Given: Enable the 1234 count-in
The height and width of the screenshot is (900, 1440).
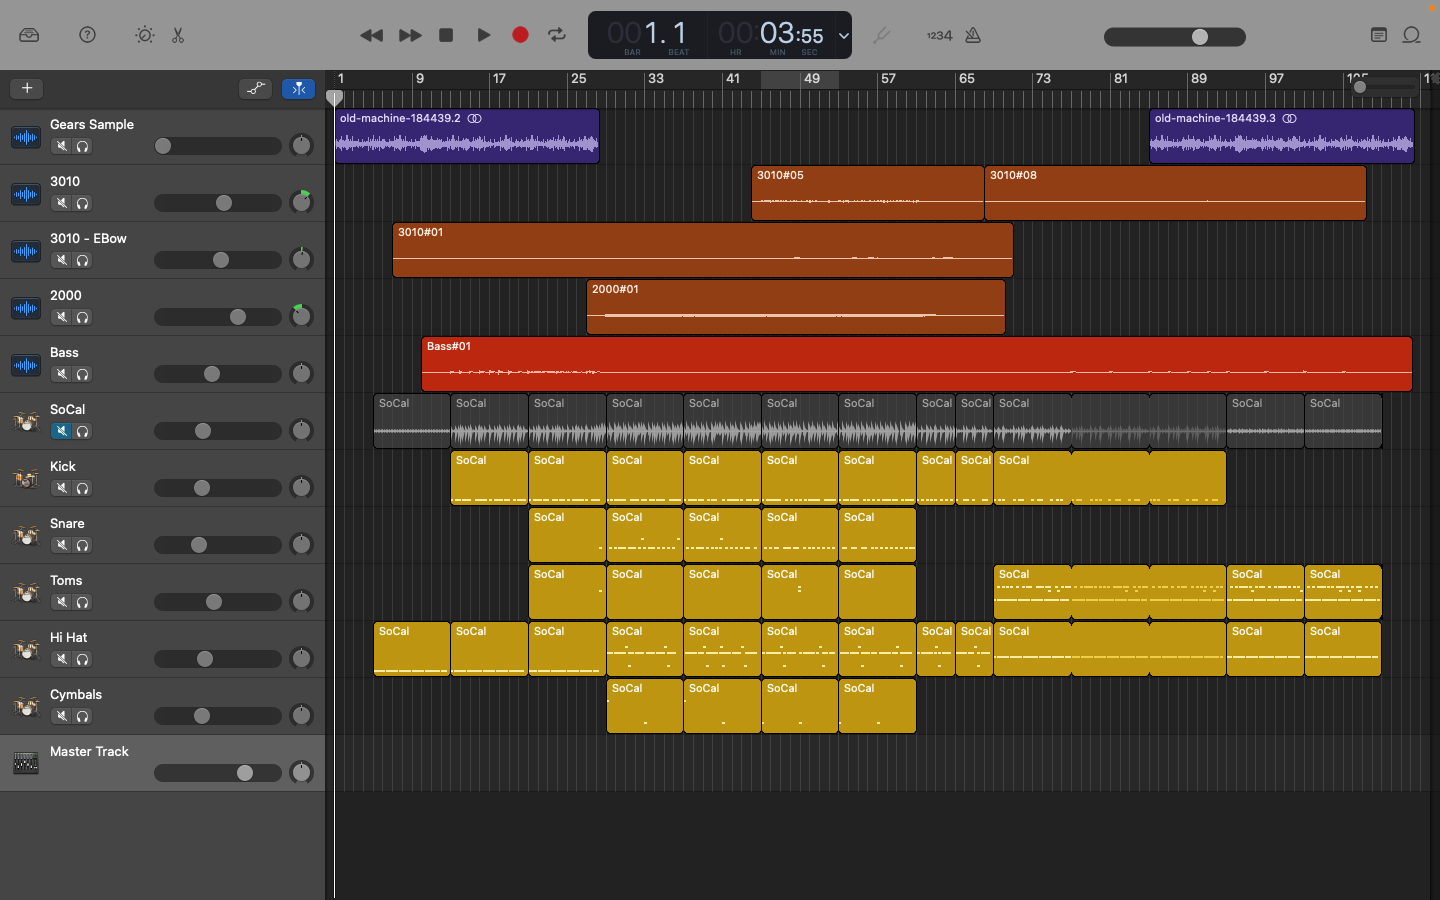Looking at the screenshot, I should [939, 35].
